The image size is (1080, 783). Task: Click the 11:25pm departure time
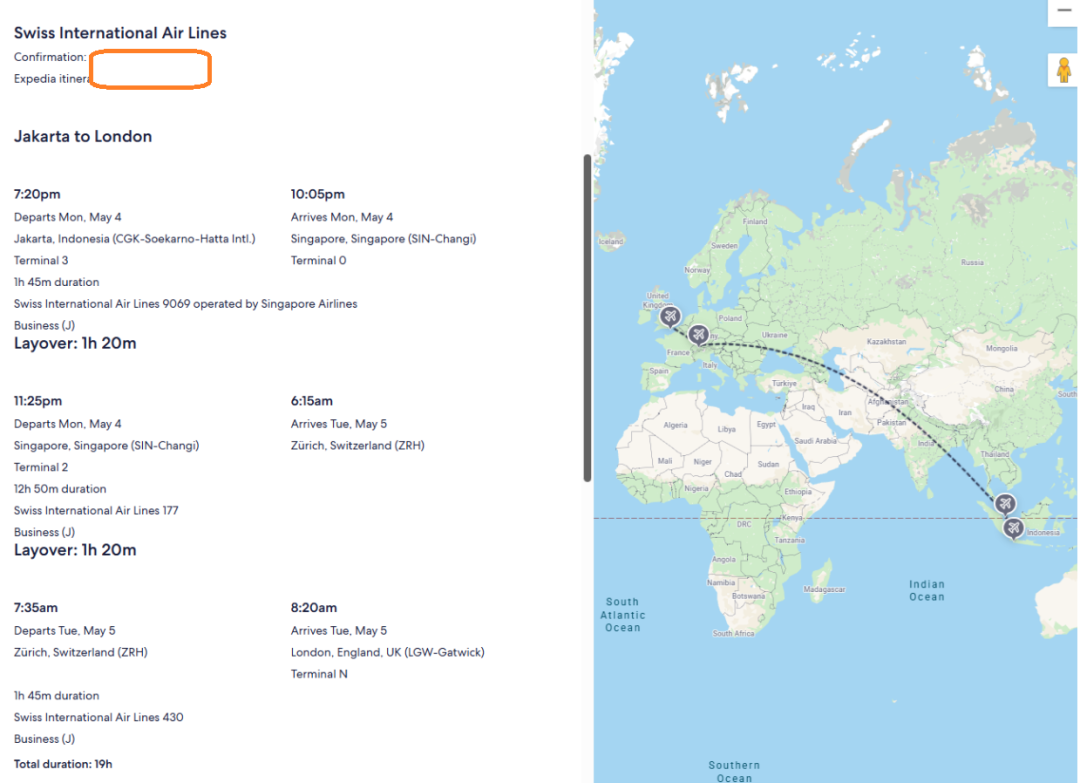pyautogui.click(x=38, y=401)
